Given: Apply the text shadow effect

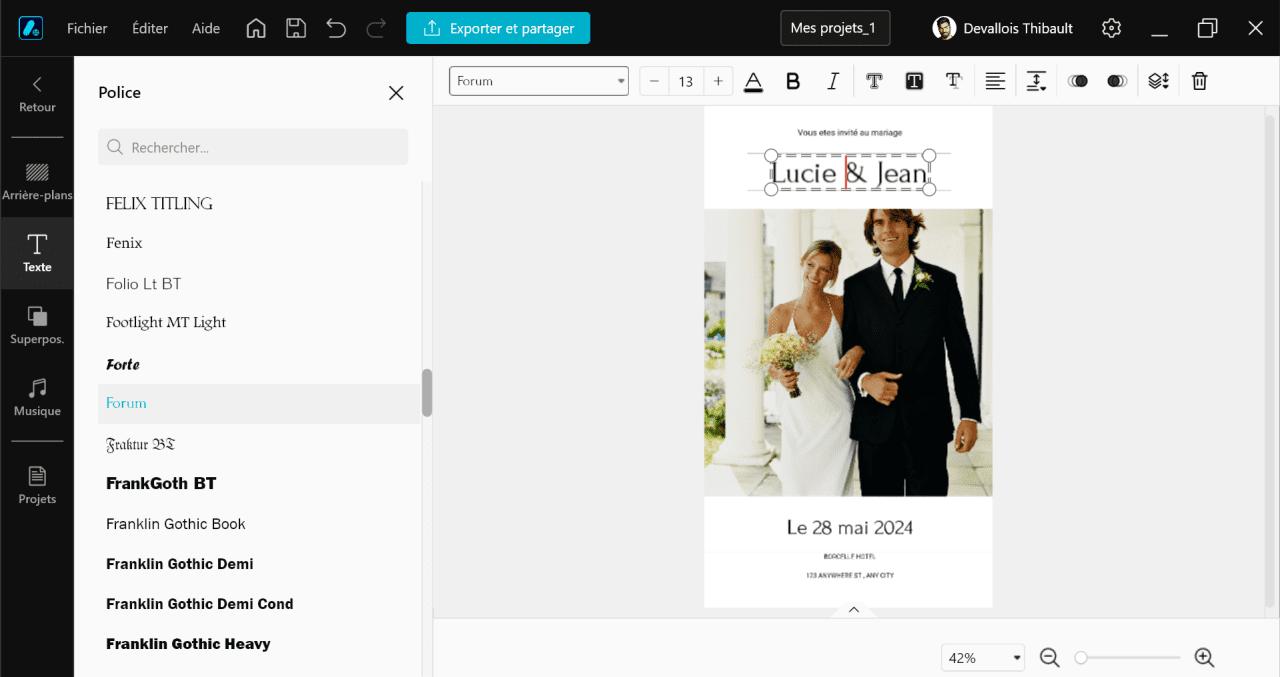Looking at the screenshot, I should tap(954, 82).
